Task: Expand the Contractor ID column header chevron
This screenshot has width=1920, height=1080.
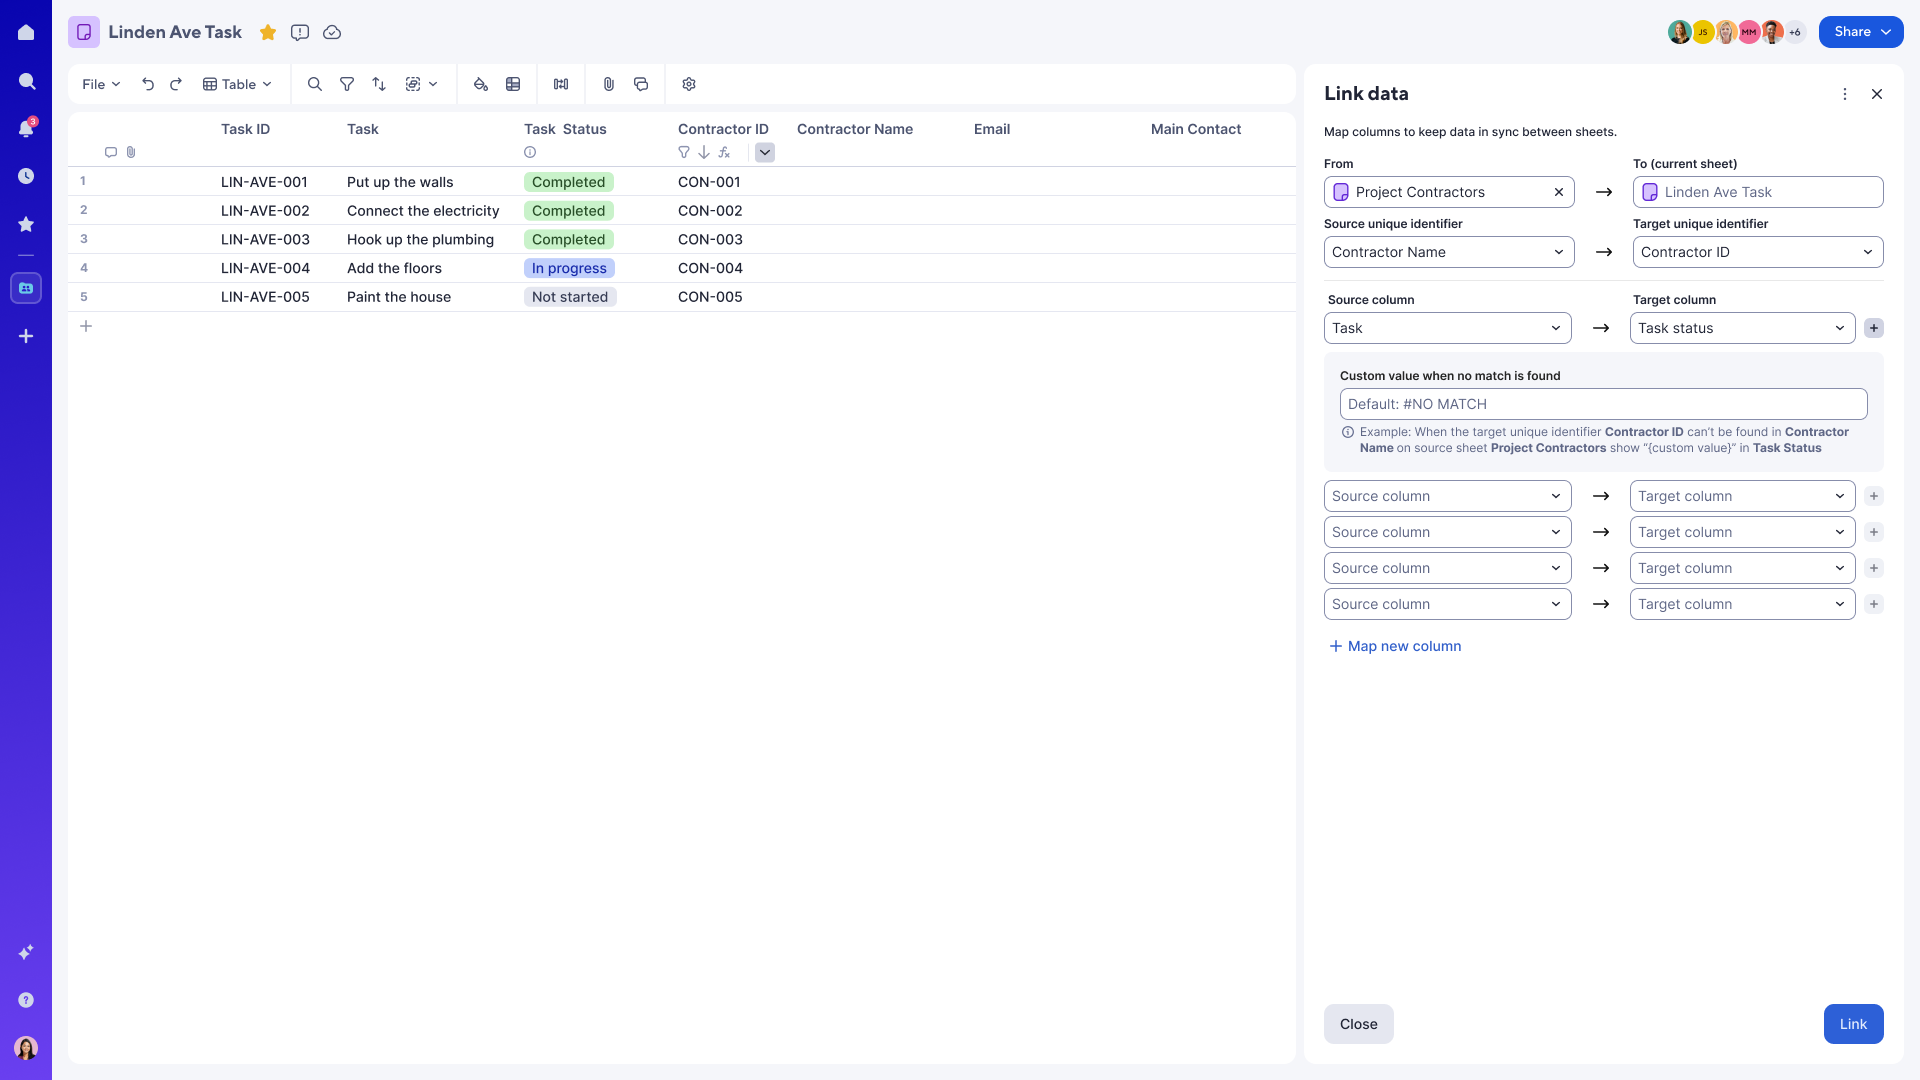Action: click(x=765, y=152)
